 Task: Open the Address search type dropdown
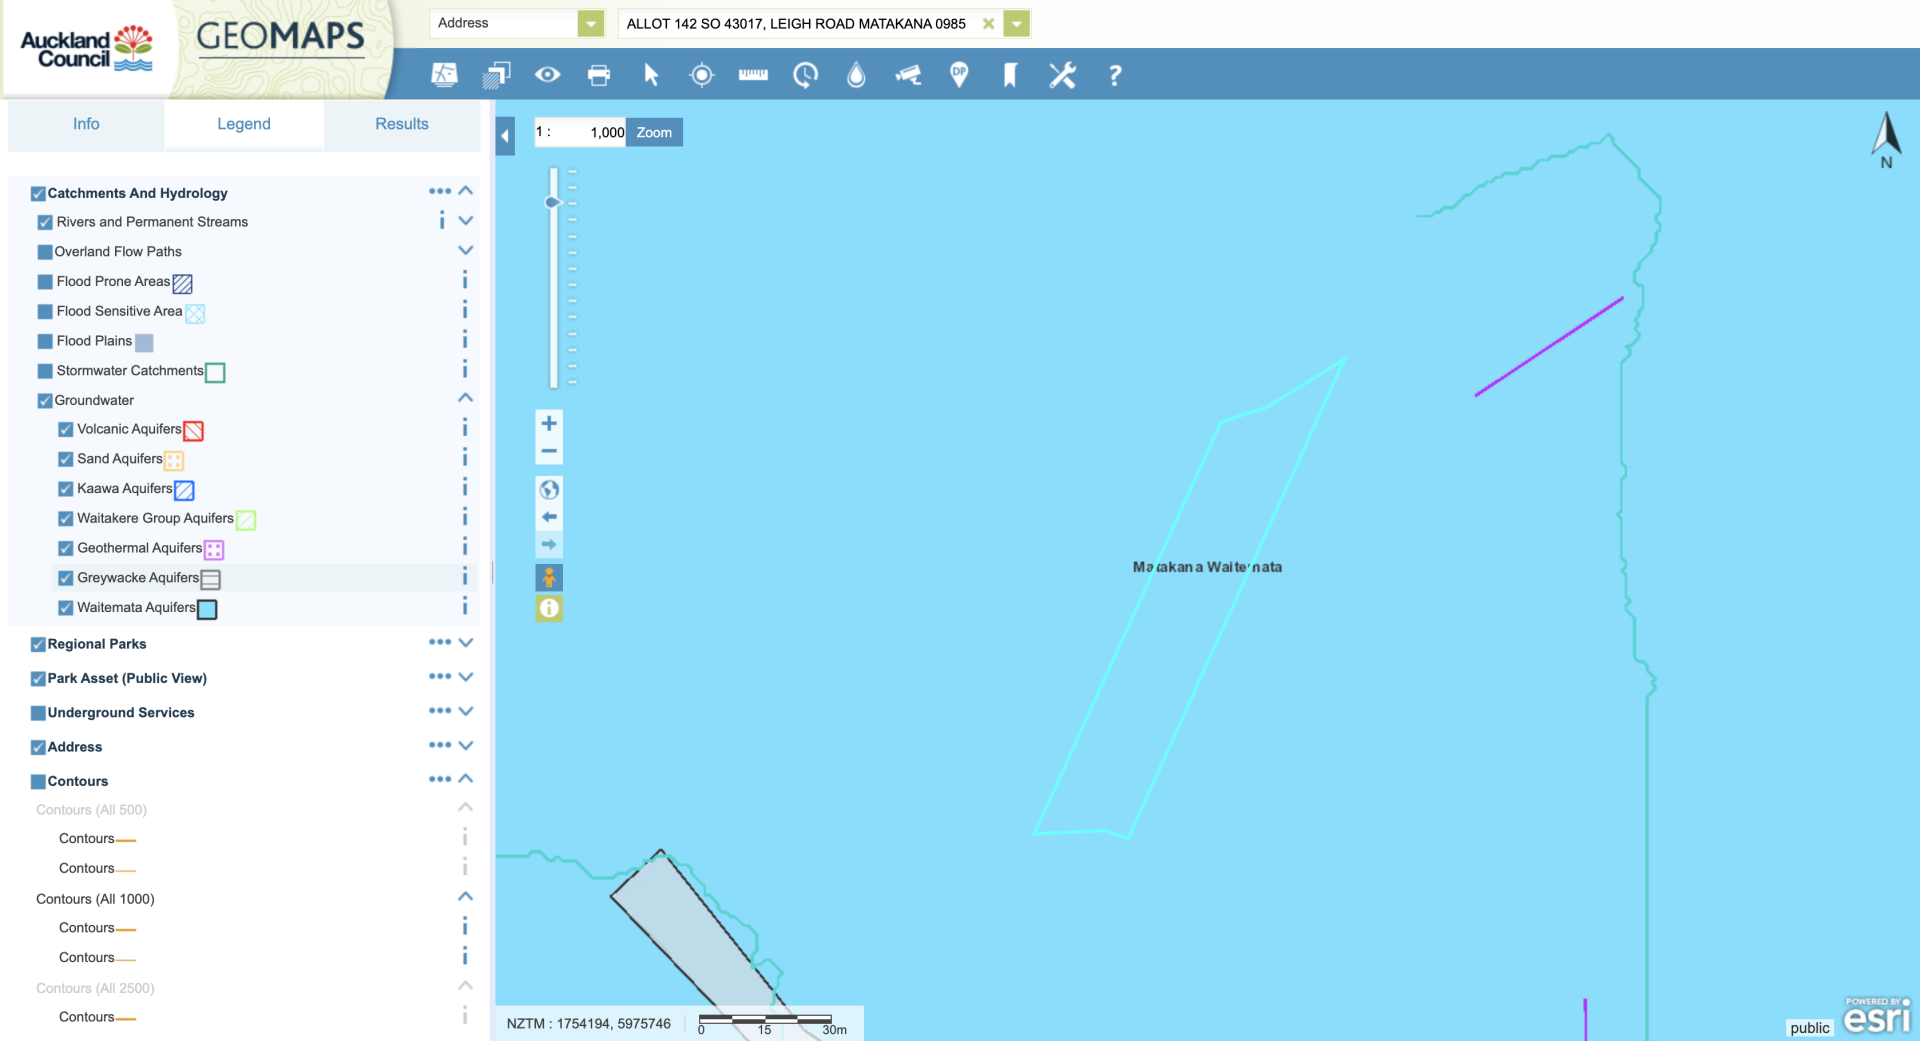tap(591, 23)
